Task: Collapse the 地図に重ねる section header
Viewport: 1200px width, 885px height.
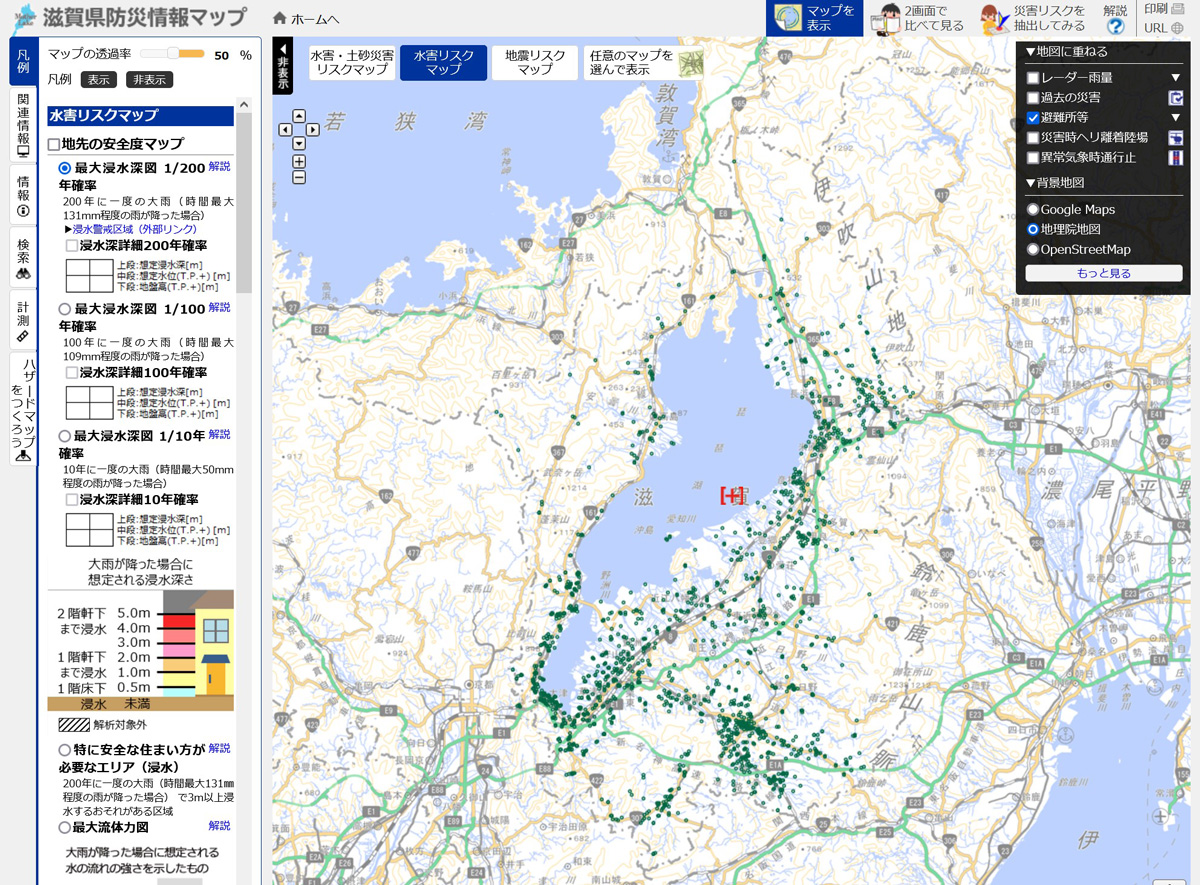Action: tap(1066, 51)
